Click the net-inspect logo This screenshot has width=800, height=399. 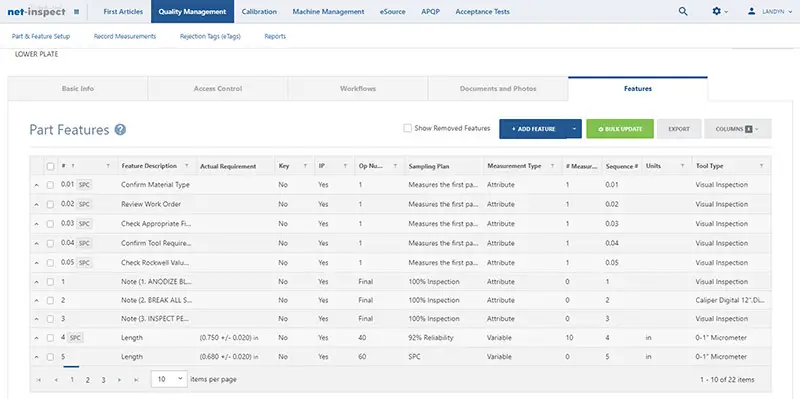pos(36,11)
